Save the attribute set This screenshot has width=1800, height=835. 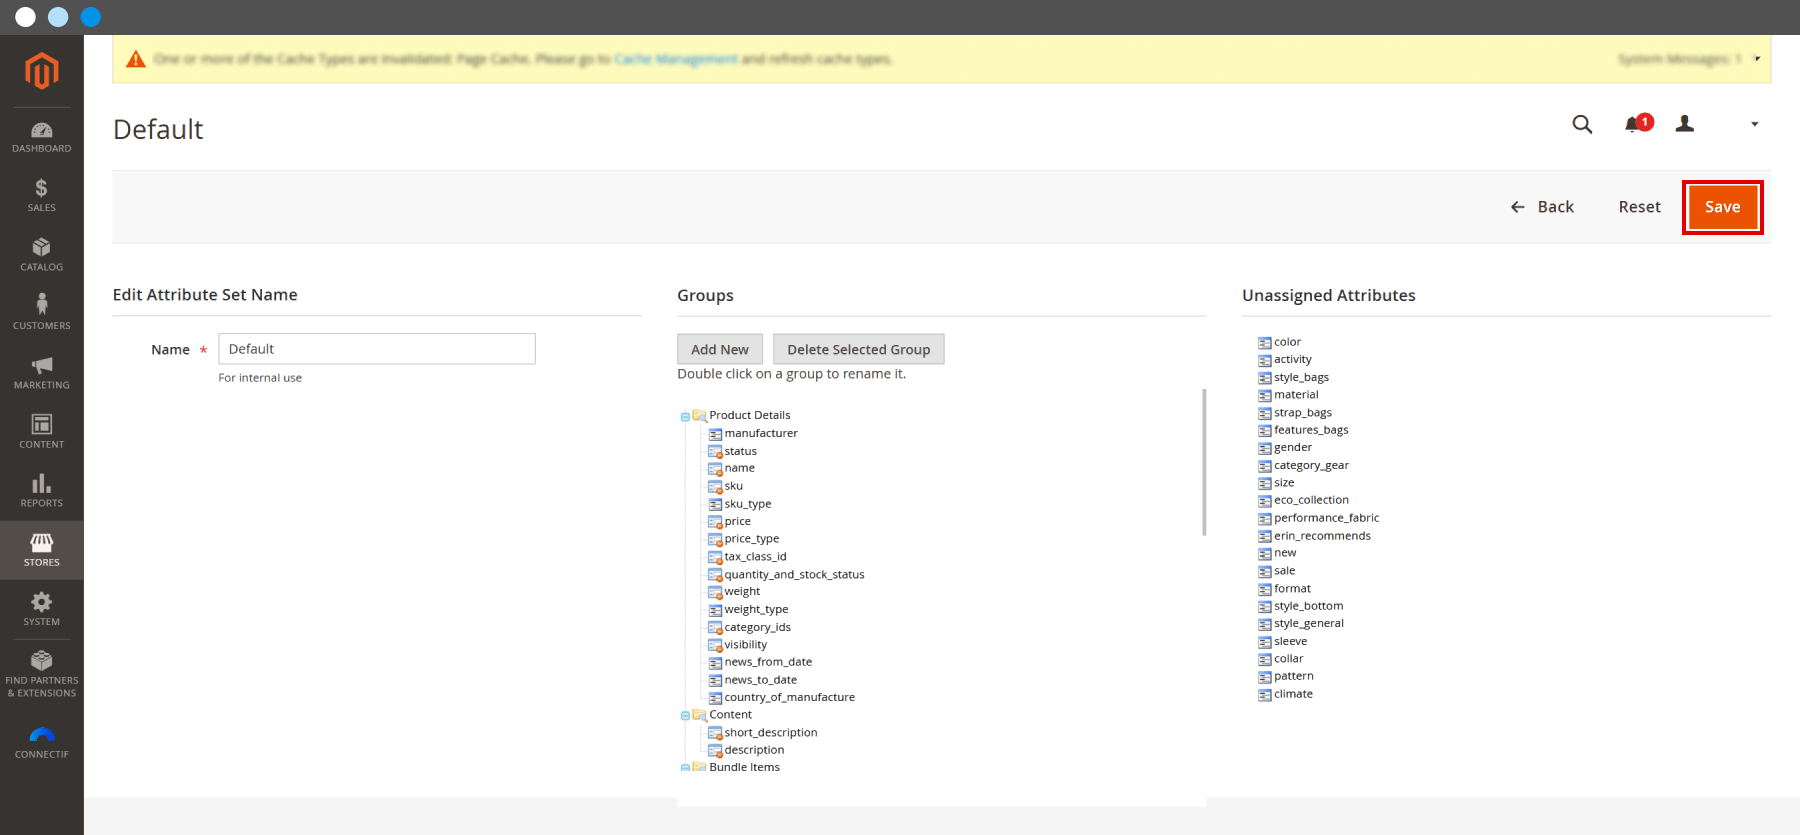point(1723,207)
